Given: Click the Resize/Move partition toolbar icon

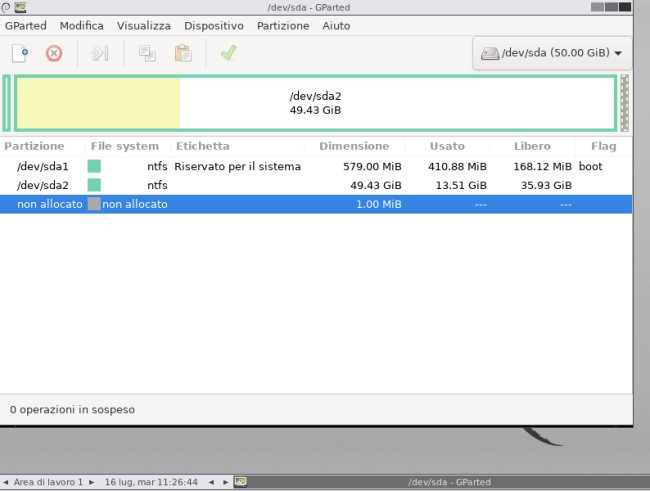Looking at the screenshot, I should (99, 54).
